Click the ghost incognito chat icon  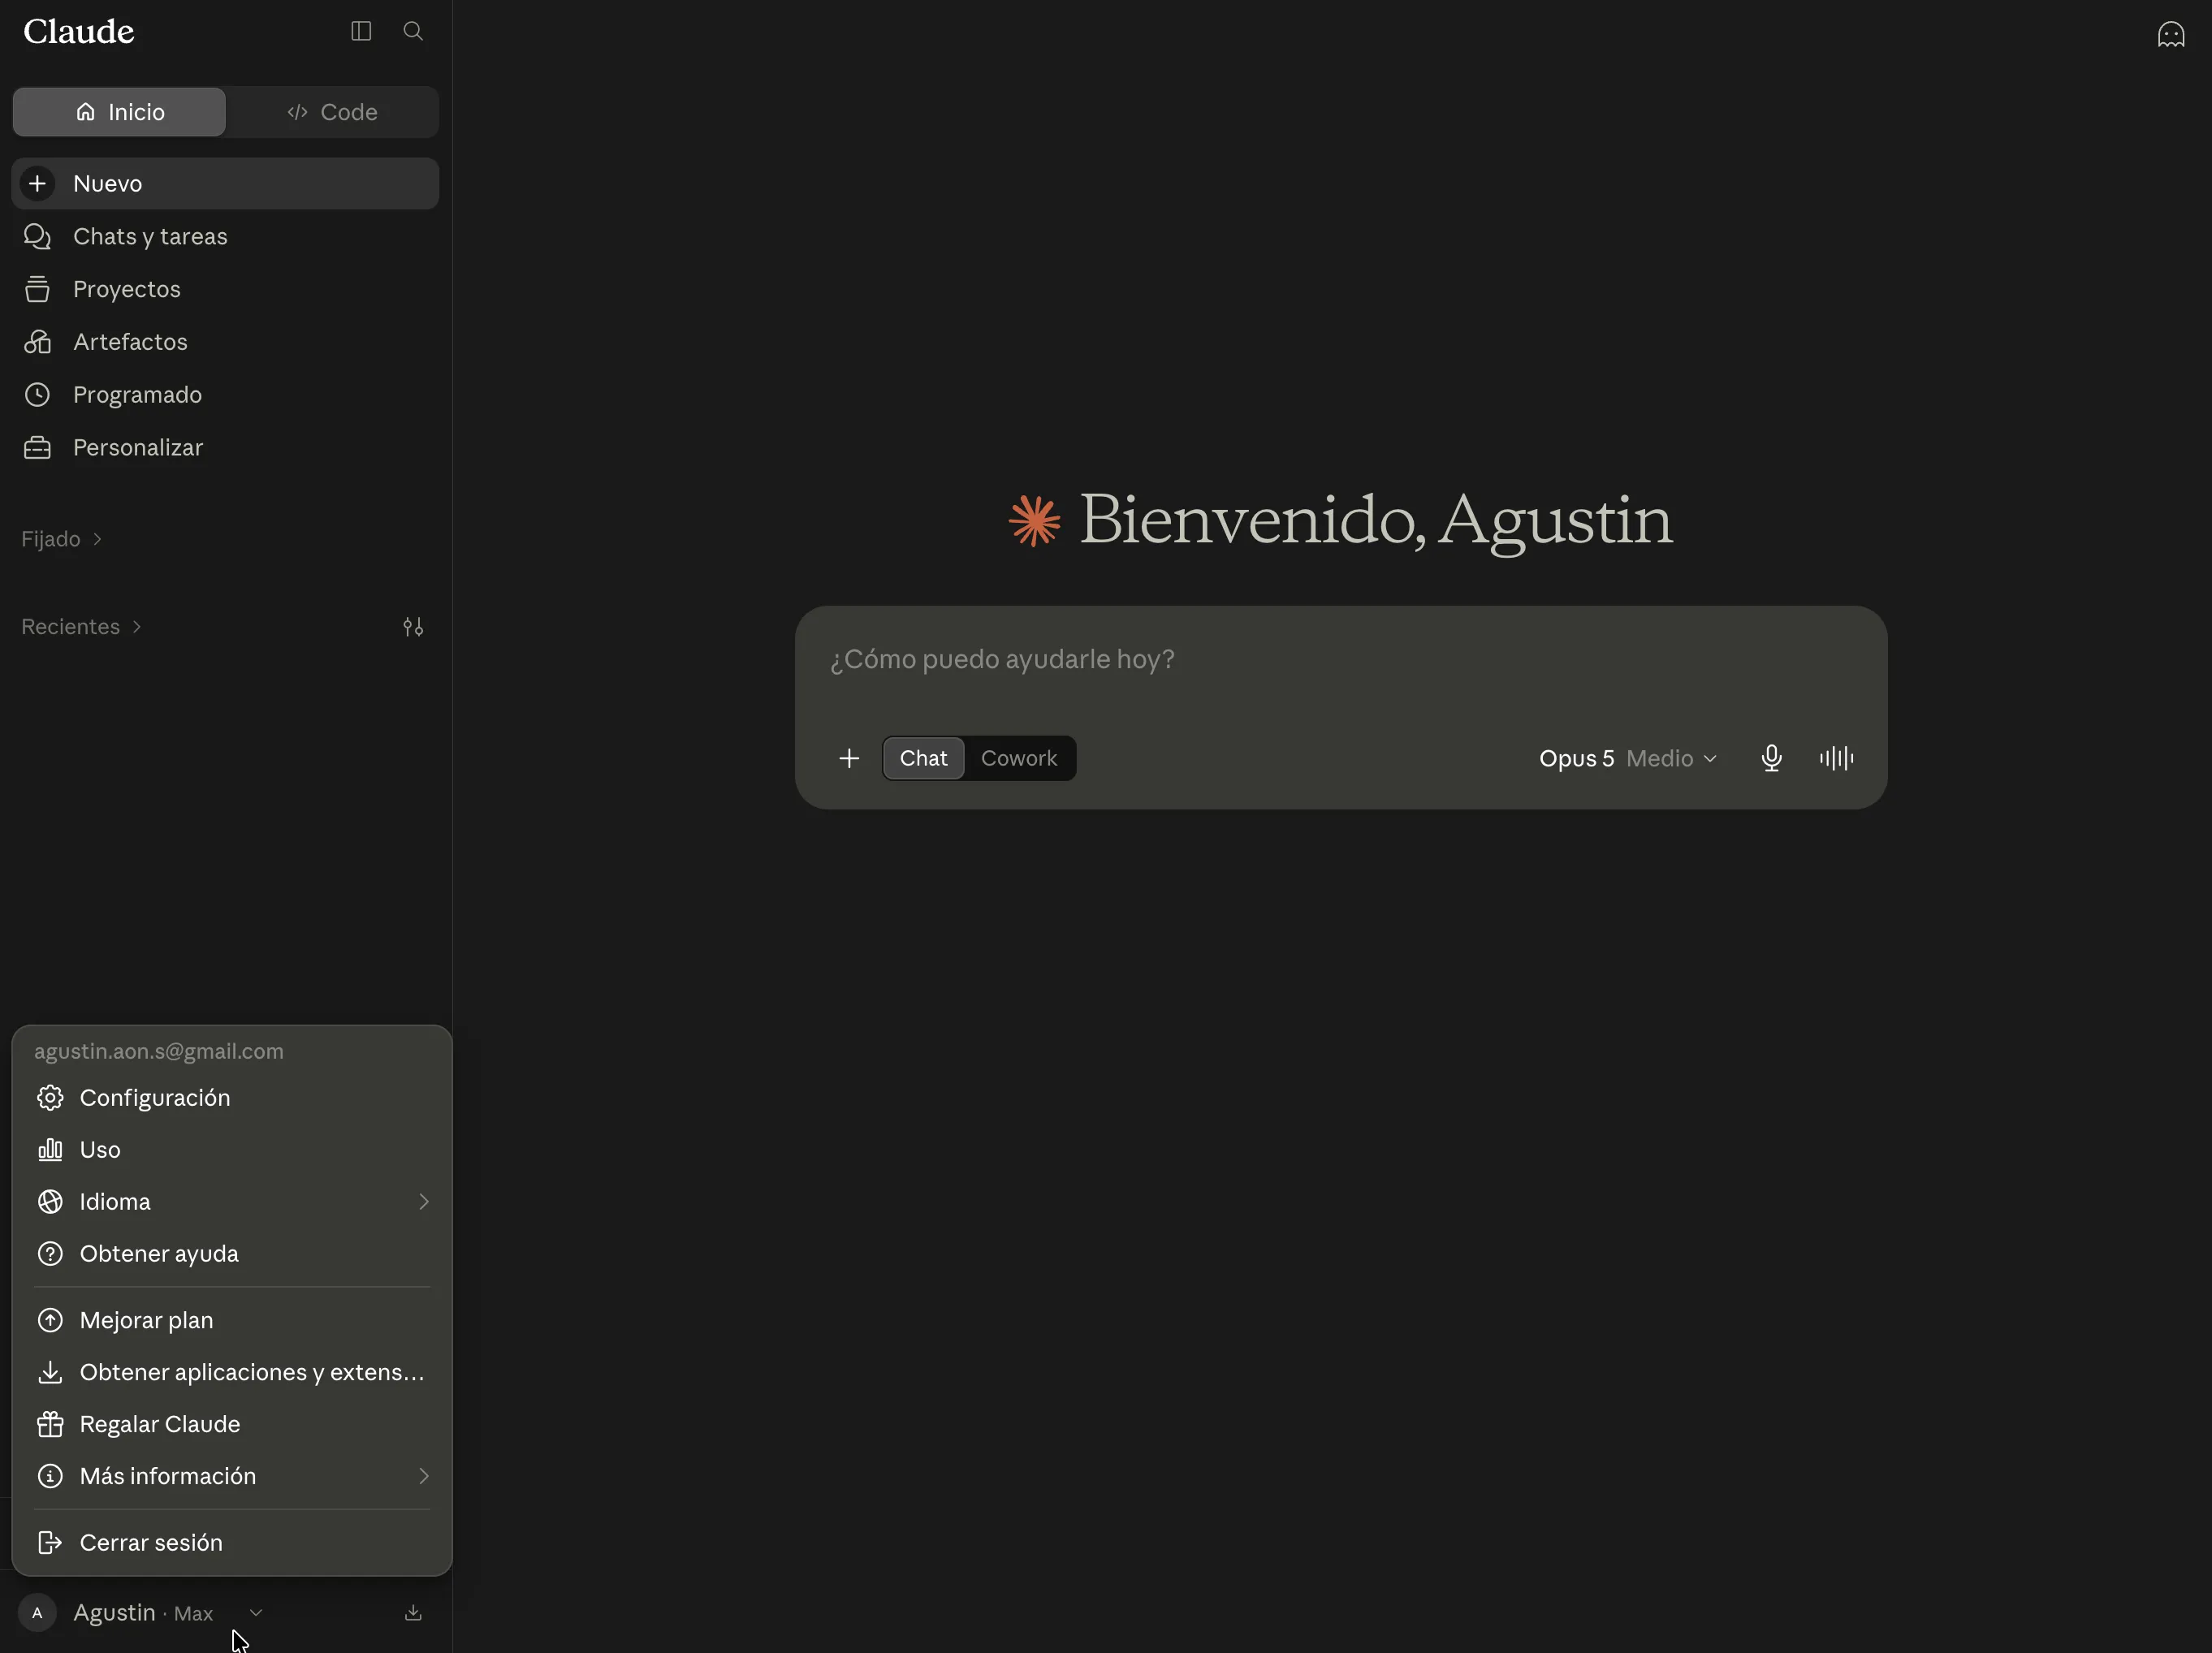click(2170, 35)
